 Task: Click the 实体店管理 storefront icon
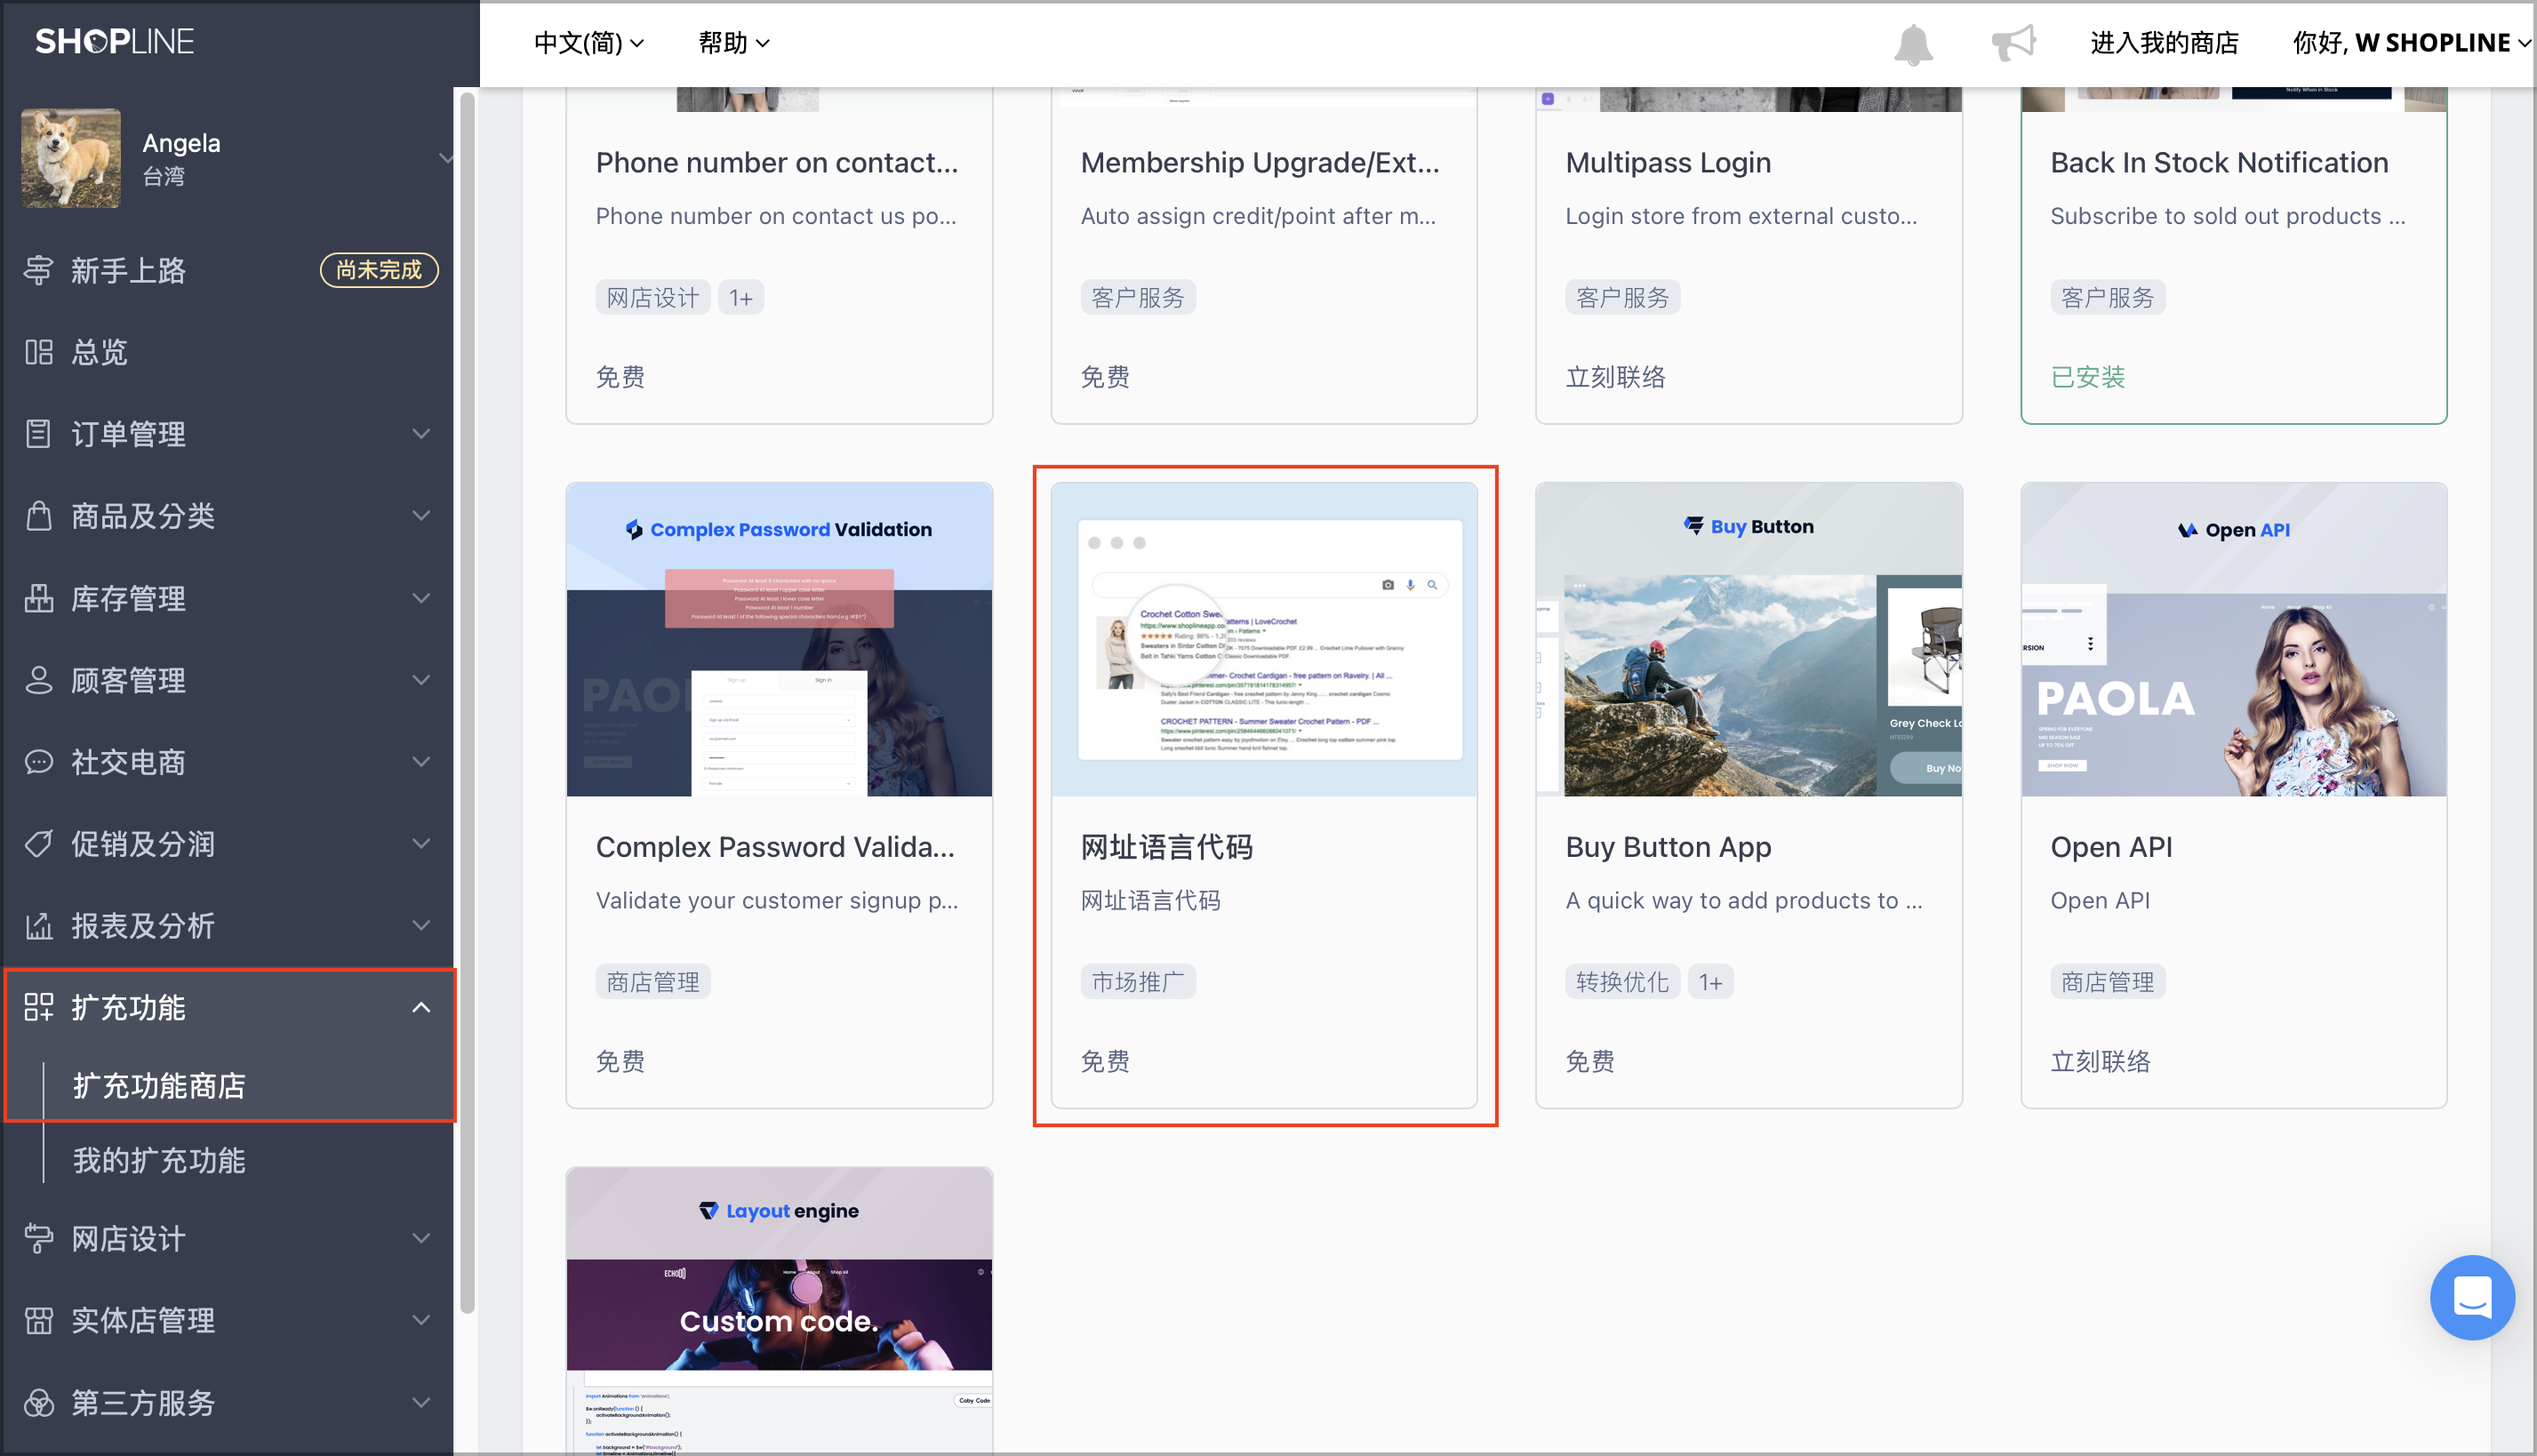coord(39,1321)
